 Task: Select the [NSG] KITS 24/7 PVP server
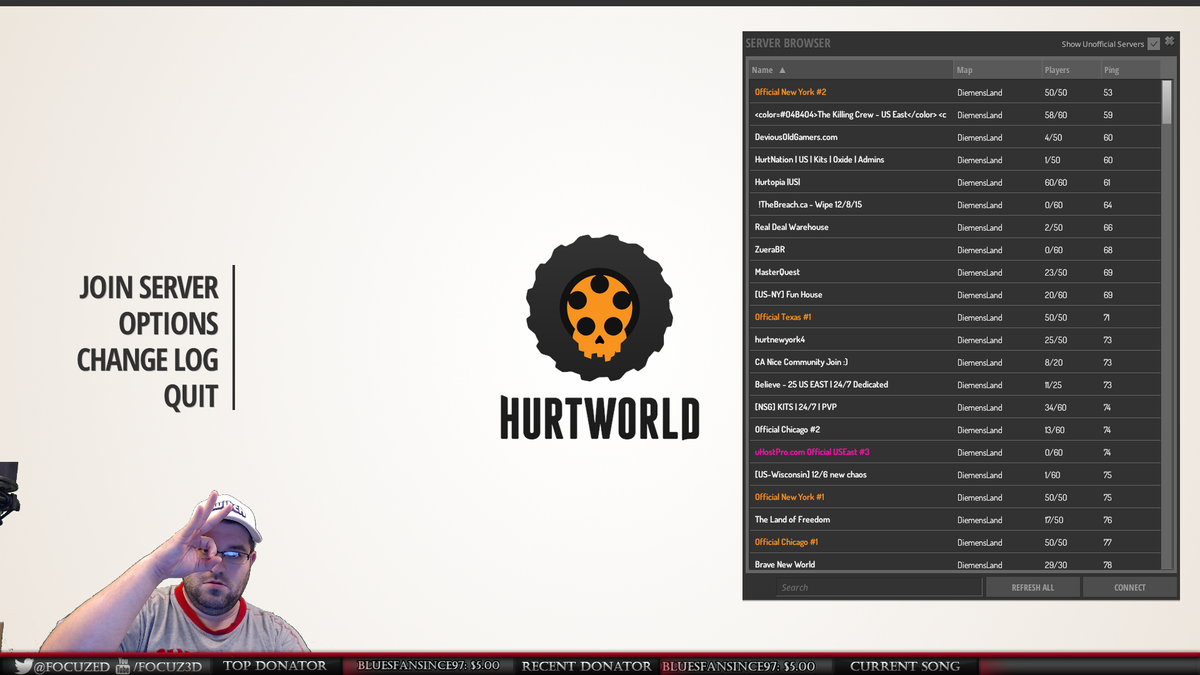click(x=955, y=407)
